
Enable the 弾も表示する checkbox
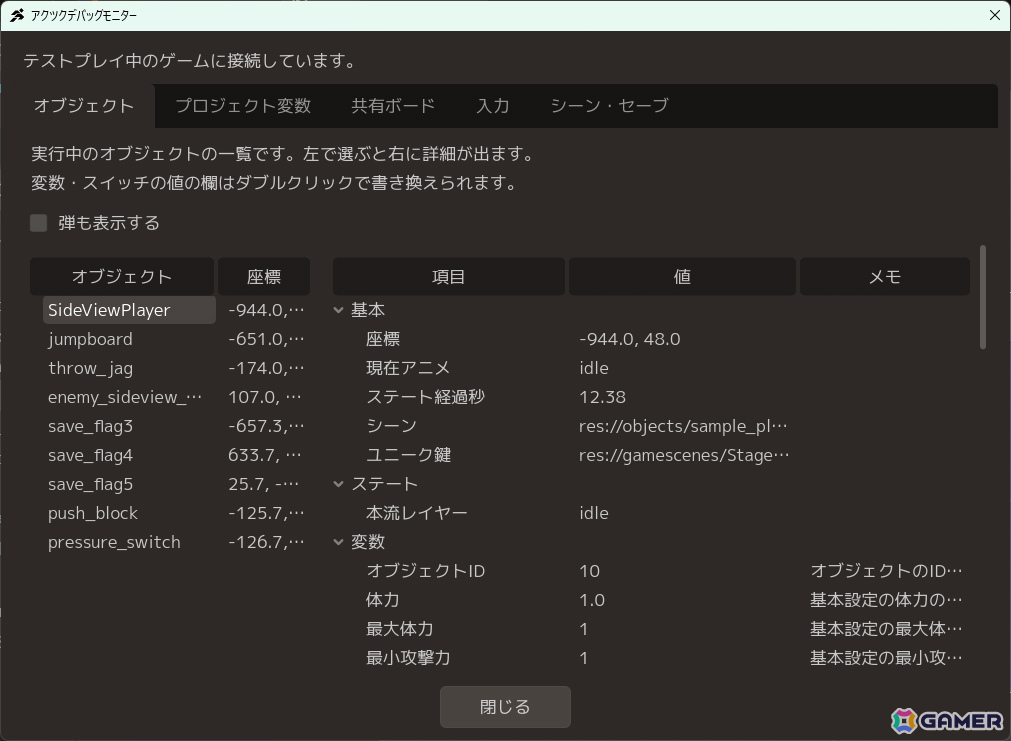(39, 223)
